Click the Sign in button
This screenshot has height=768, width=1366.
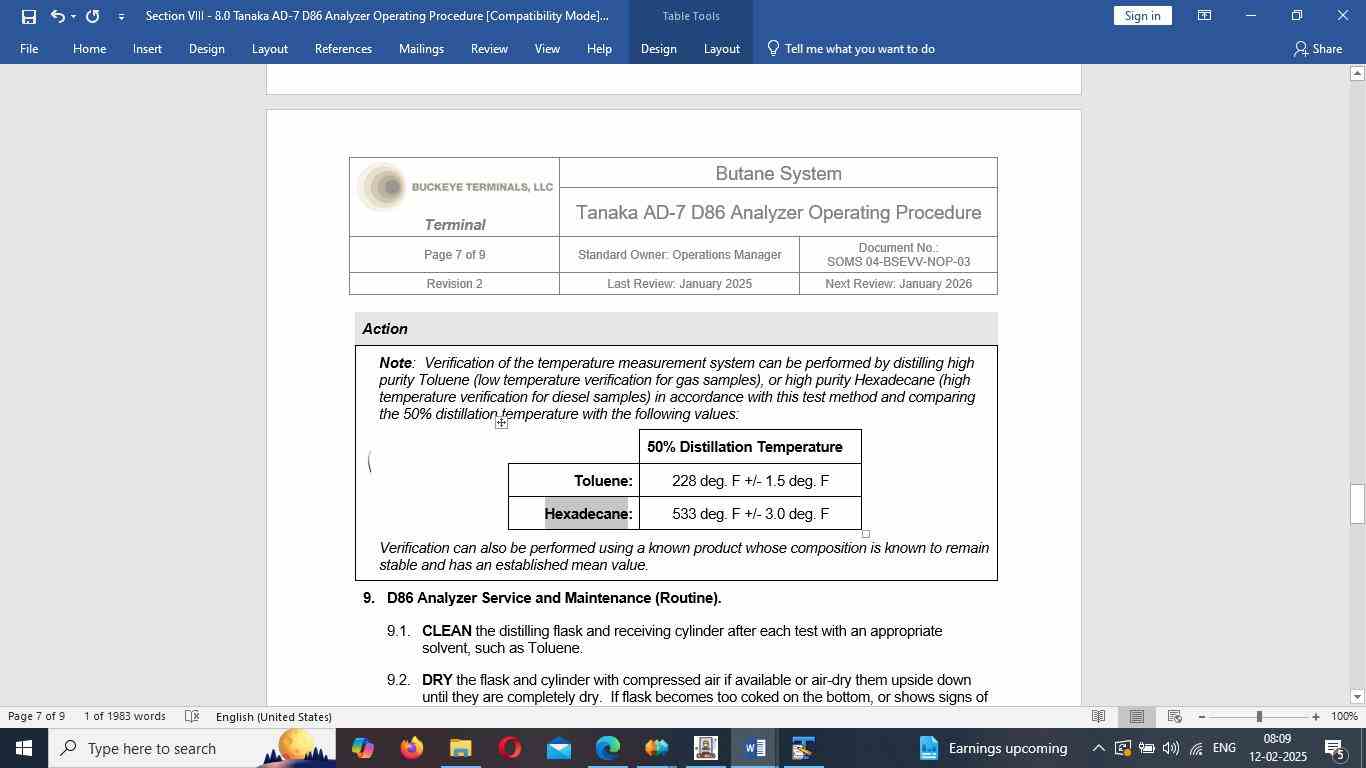[1142, 16]
